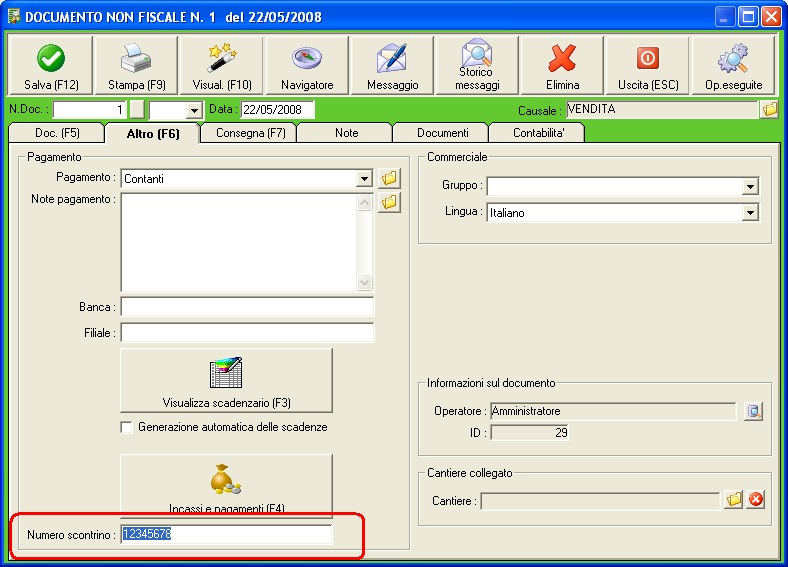The width and height of the screenshot is (788, 567).
Task: Click the Data field 22/05/2008
Action: click(x=277, y=110)
